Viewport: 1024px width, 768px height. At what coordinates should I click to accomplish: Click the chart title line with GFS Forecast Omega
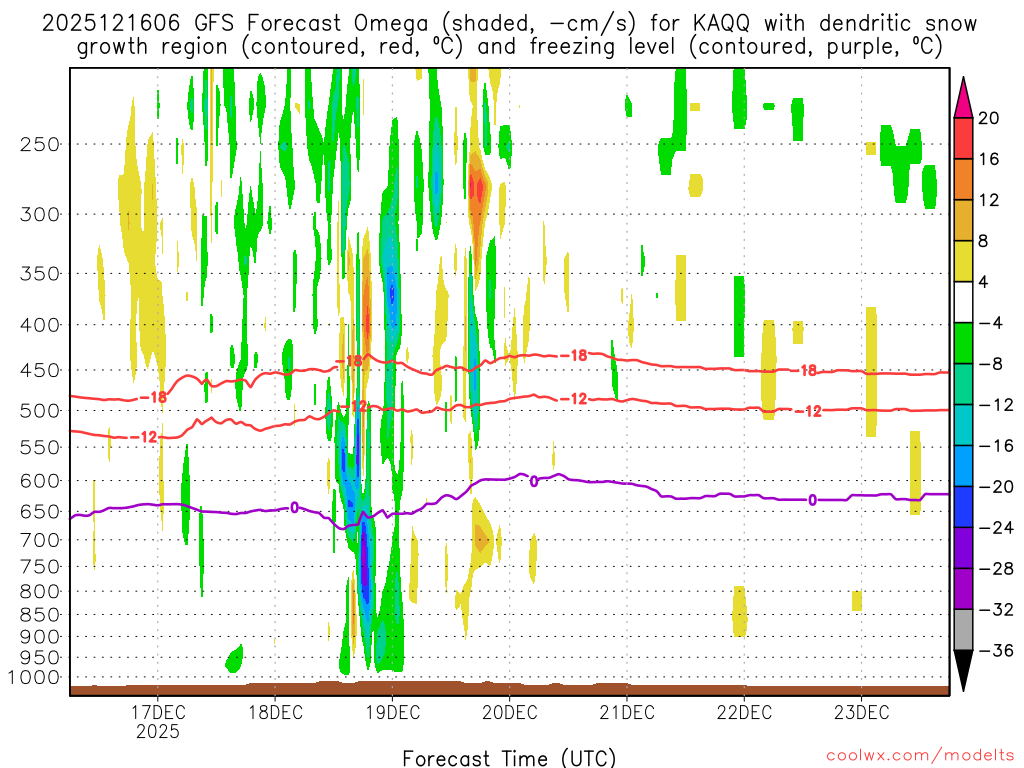pos(509,24)
